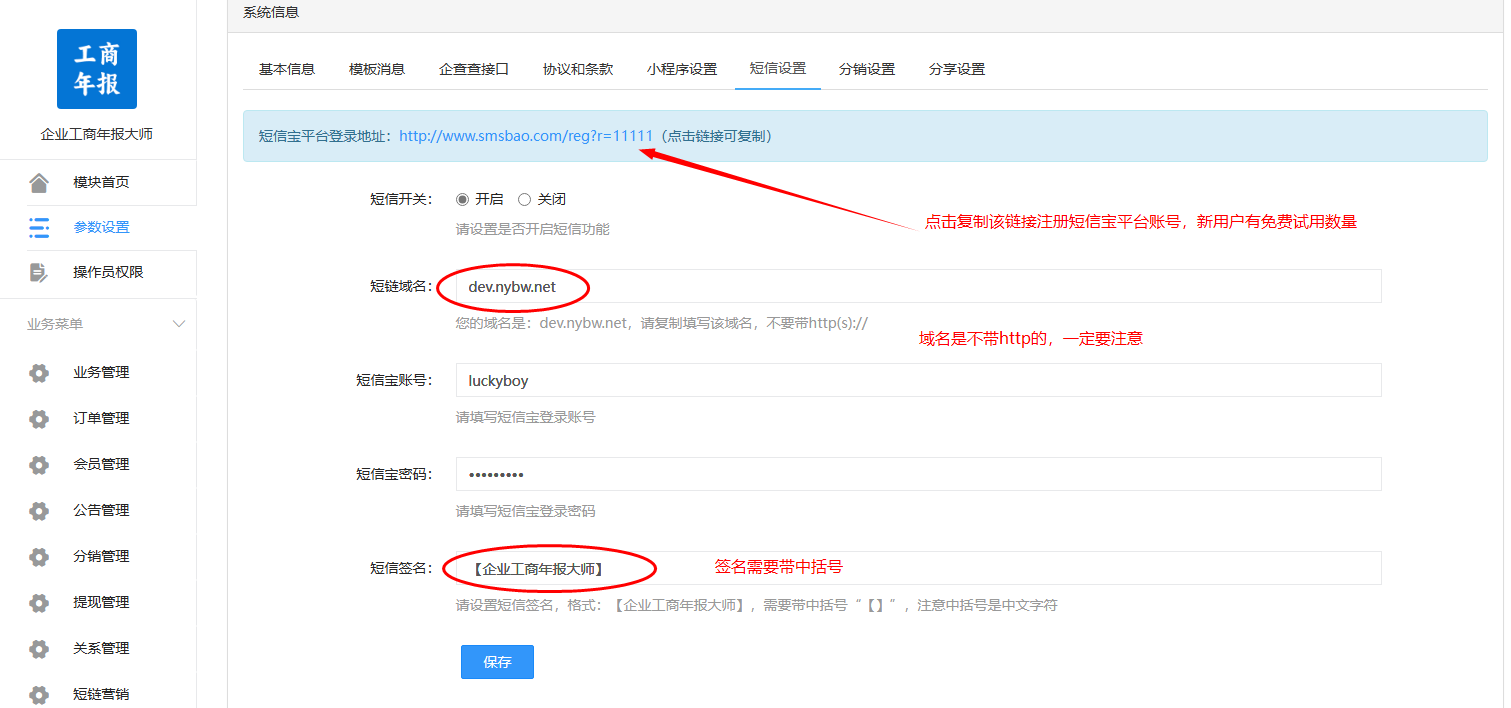Open the 基本信息 tab
Screen dimensions: 1511x708
click(x=287, y=69)
